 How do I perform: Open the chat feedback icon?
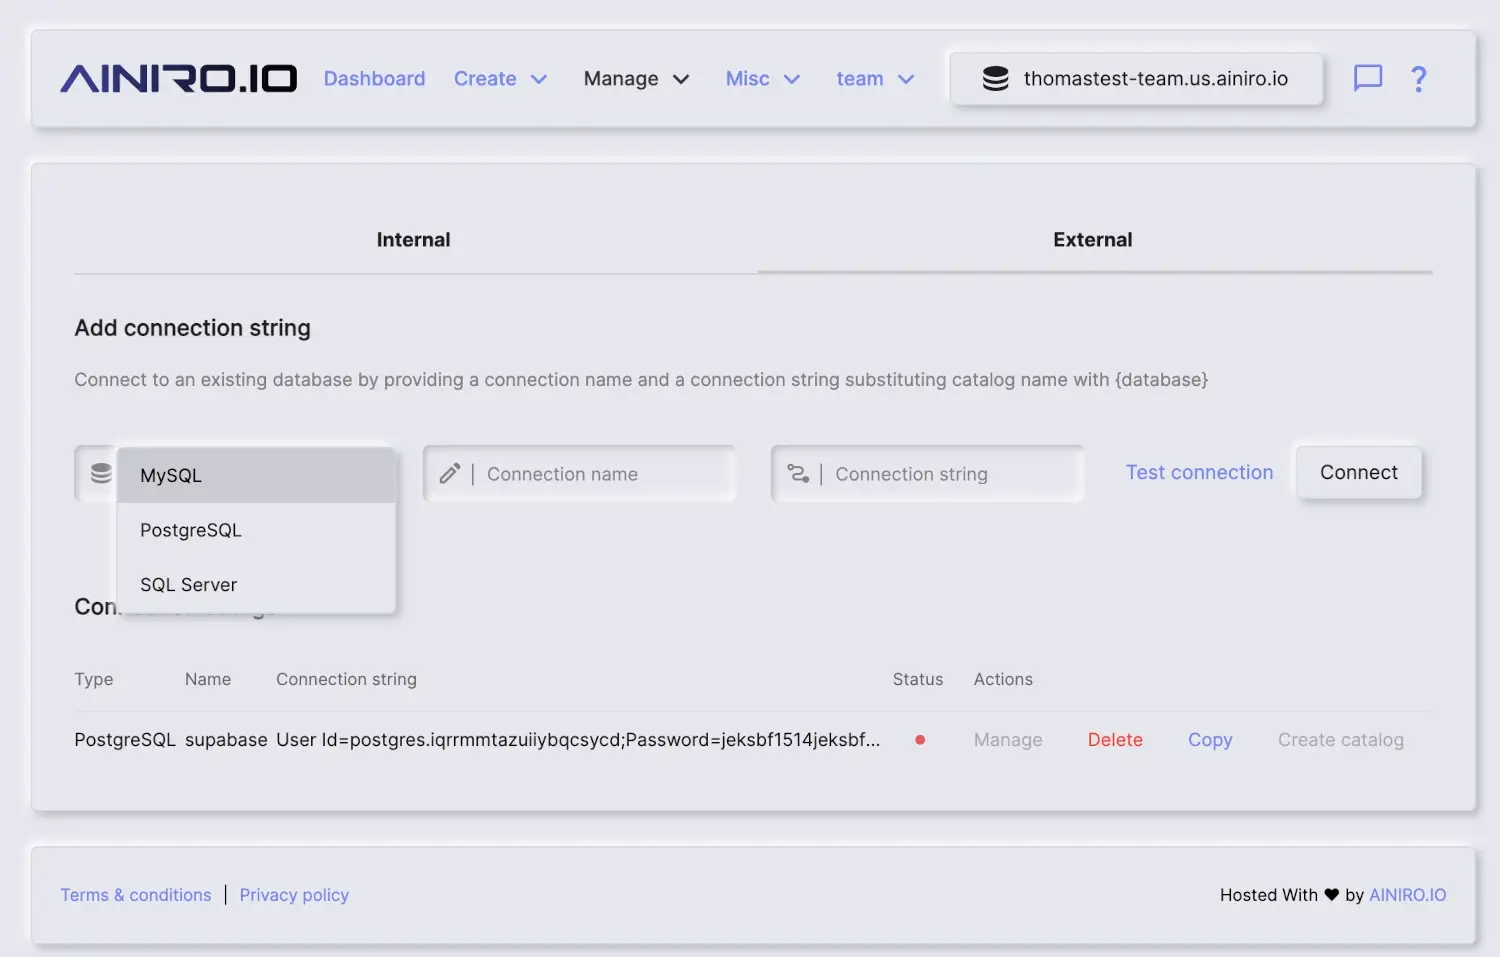coord(1367,78)
